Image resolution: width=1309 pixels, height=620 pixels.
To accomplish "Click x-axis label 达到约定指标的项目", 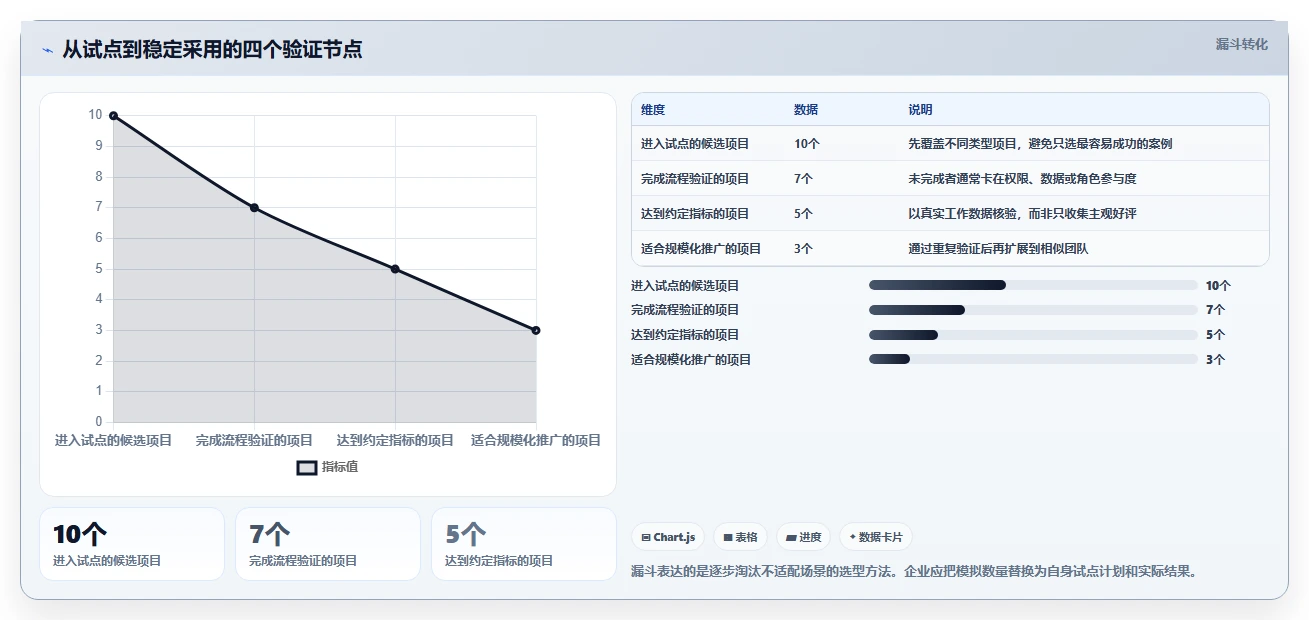I will pyautogui.click(x=395, y=440).
